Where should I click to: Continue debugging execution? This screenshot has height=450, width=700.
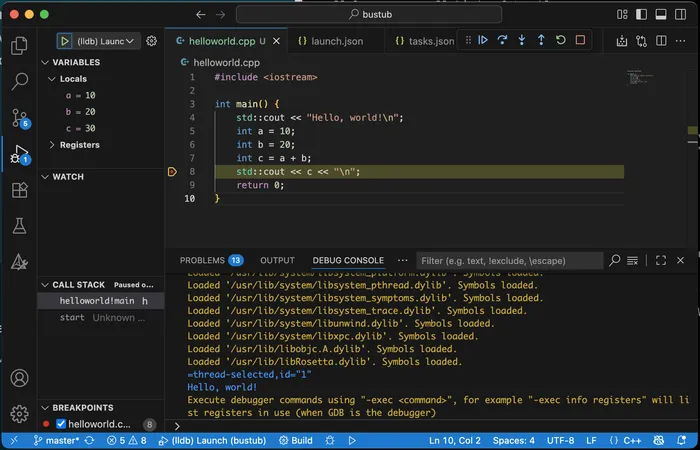tap(483, 40)
